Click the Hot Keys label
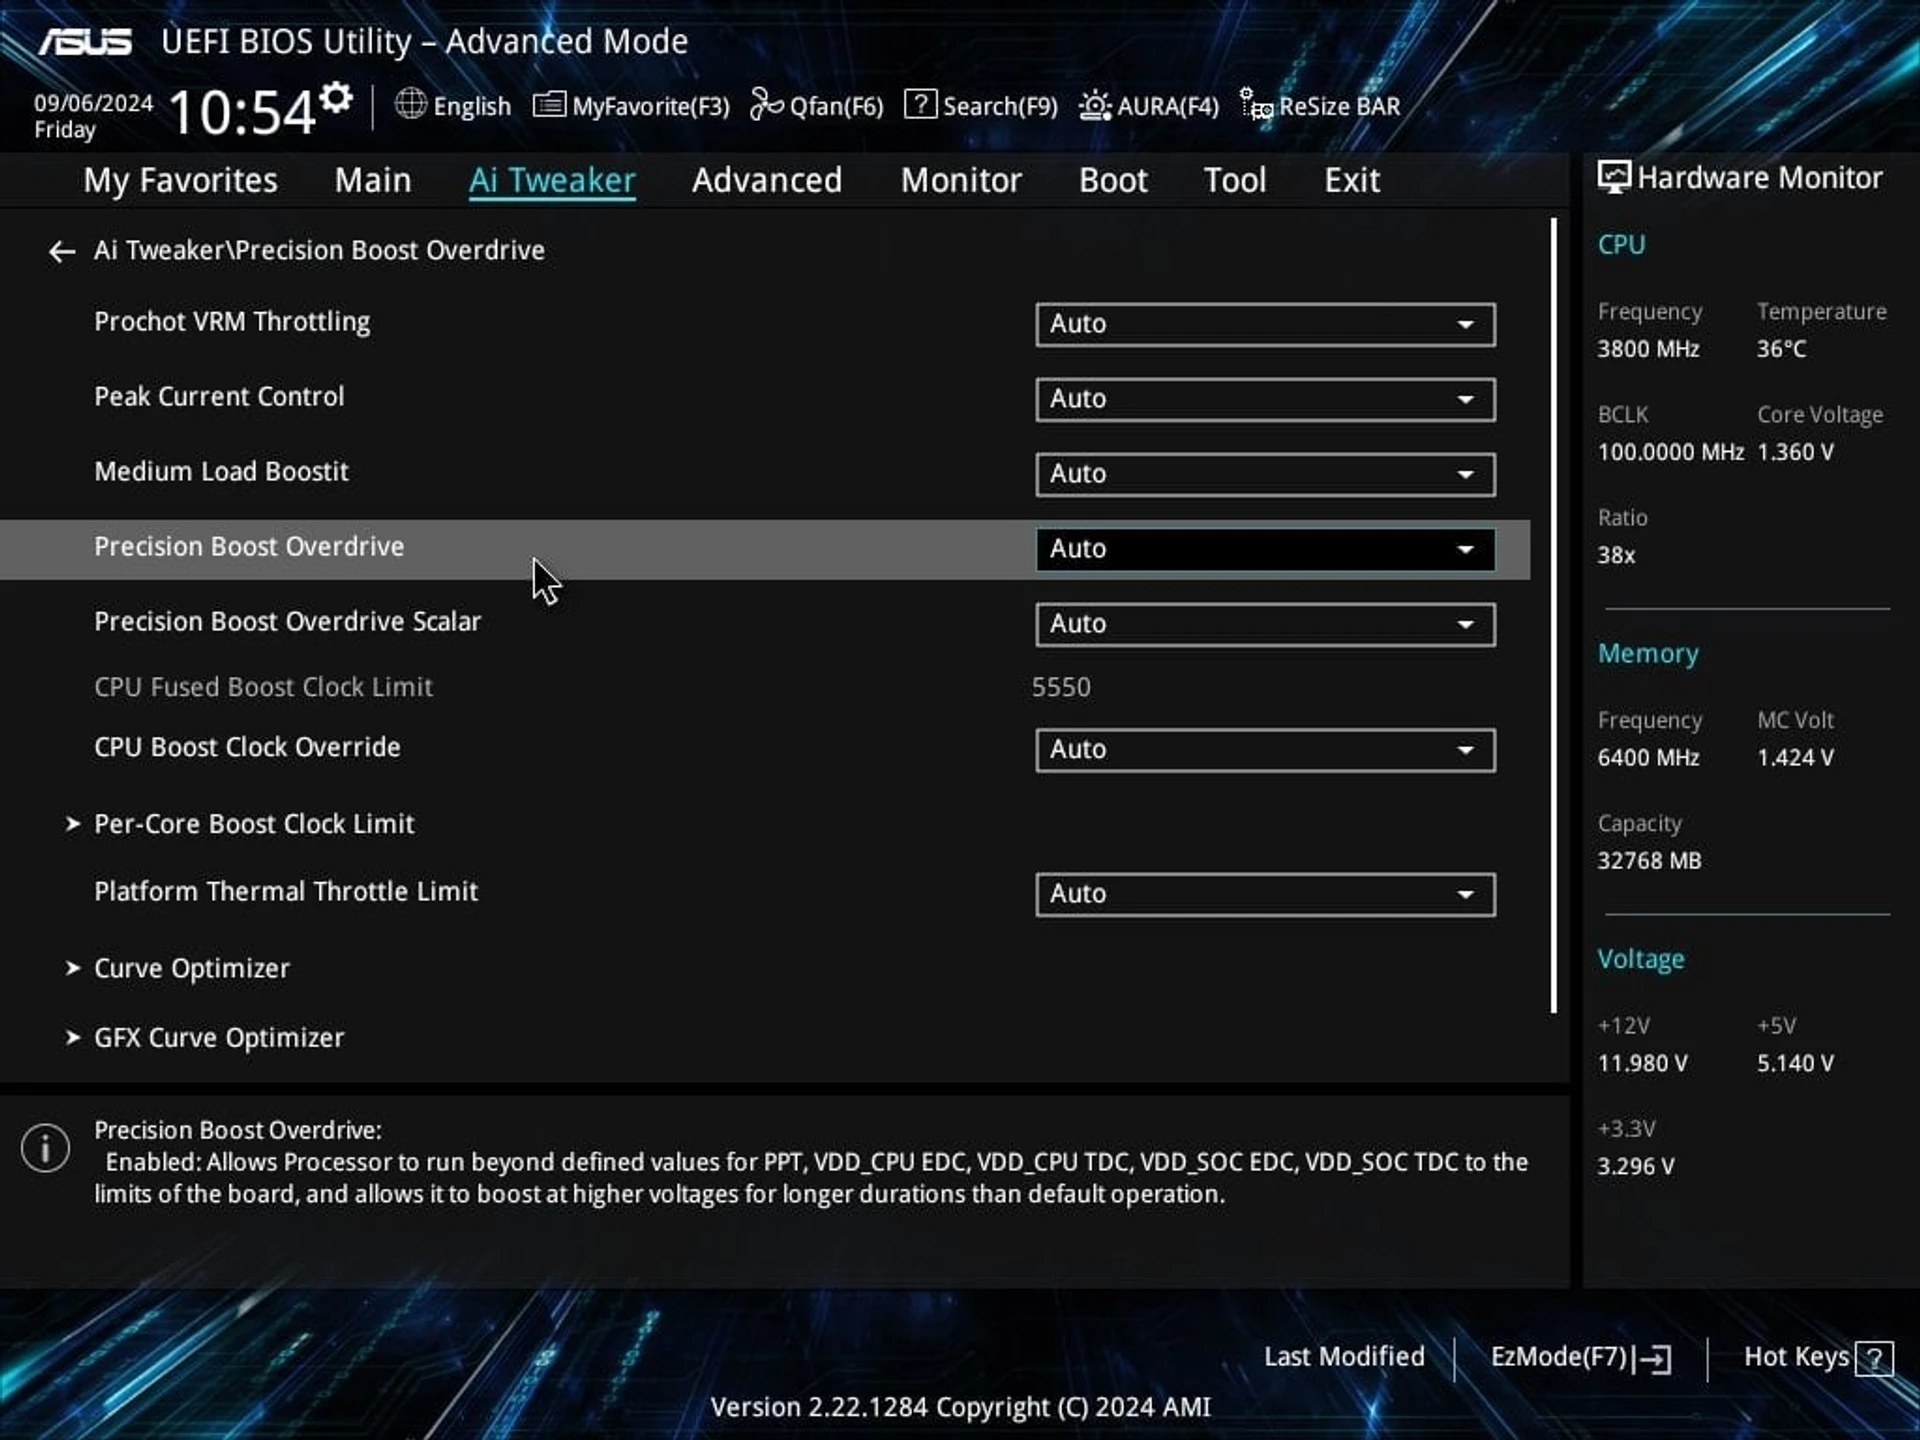This screenshot has height=1440, width=1920. coord(1796,1357)
